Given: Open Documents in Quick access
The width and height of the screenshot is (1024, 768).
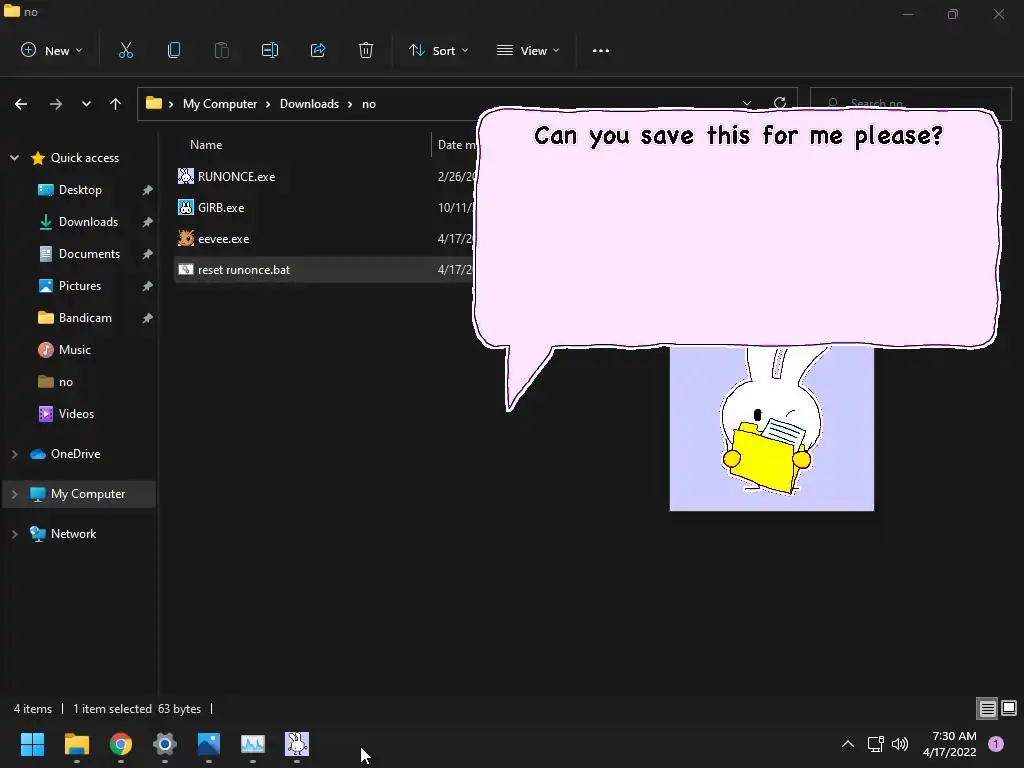Looking at the screenshot, I should 89,254.
